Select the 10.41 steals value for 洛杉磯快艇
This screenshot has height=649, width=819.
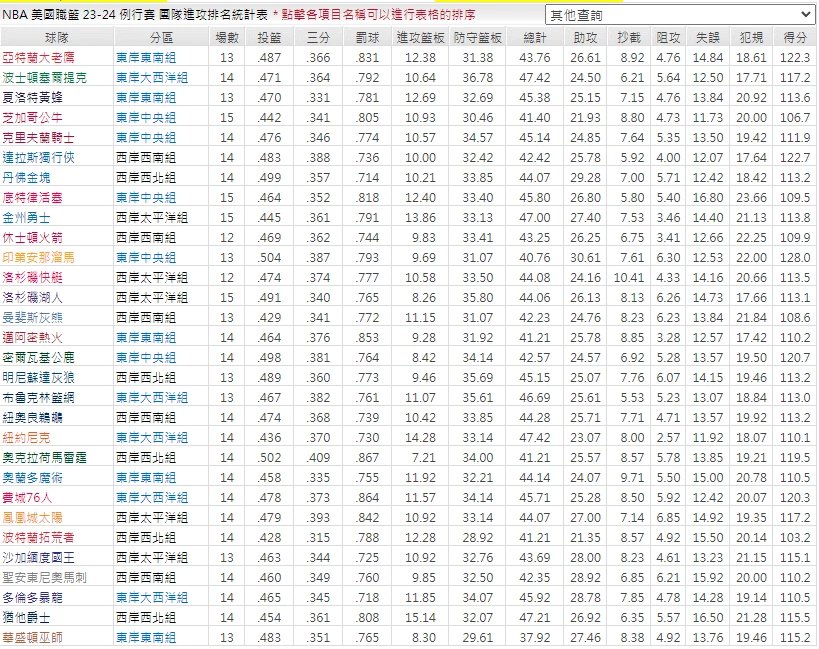pos(628,278)
